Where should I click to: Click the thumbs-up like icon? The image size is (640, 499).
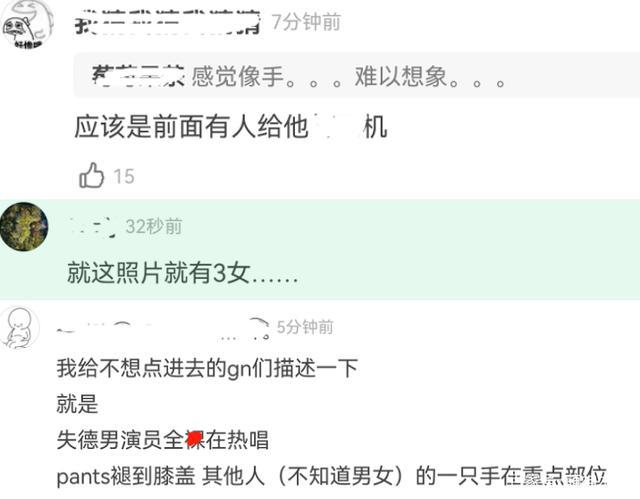point(91,175)
